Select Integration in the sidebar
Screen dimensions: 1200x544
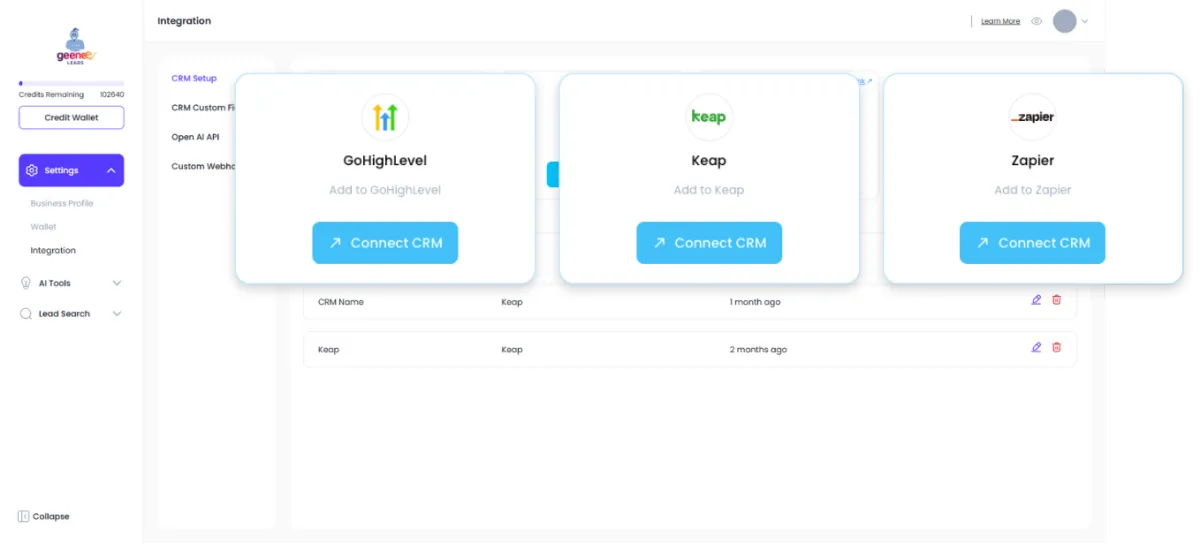[53, 250]
